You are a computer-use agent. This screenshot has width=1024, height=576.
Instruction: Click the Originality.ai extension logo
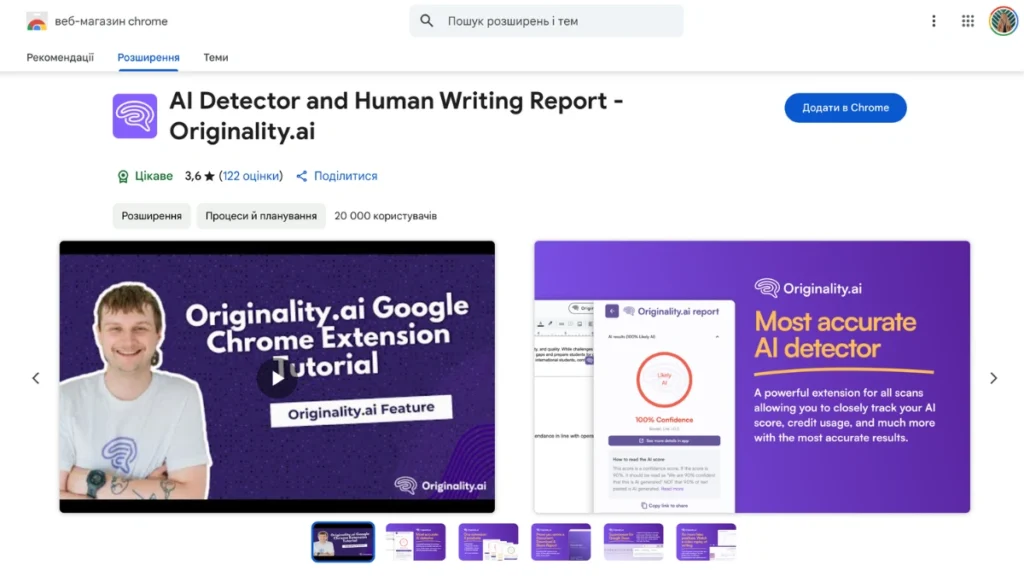134,115
